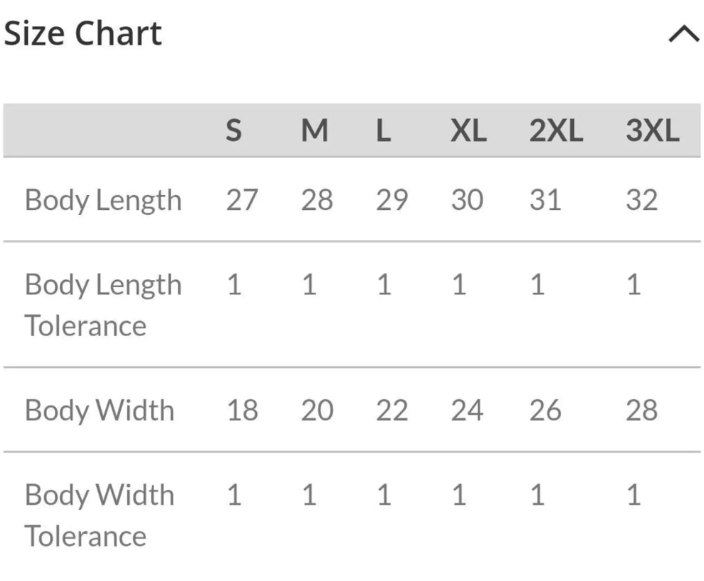
Task: Select Body Width value 26 for size 2XL
Action: 545,410
